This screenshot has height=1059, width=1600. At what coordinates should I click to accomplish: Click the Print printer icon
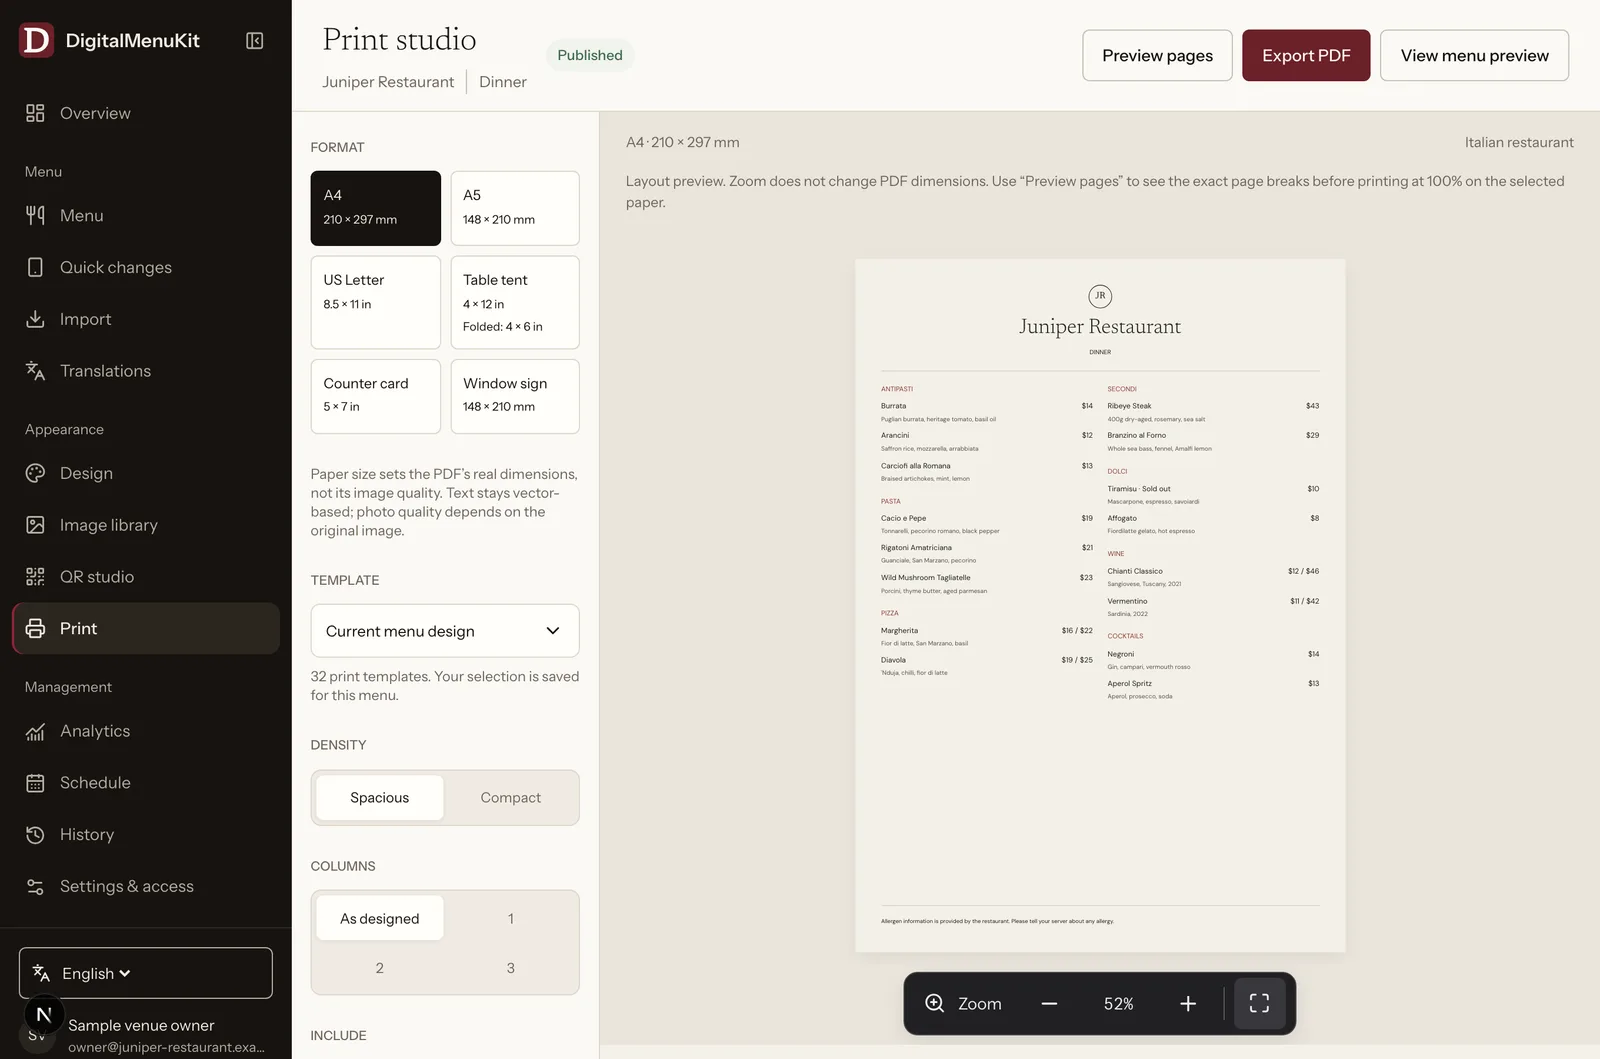click(x=35, y=628)
